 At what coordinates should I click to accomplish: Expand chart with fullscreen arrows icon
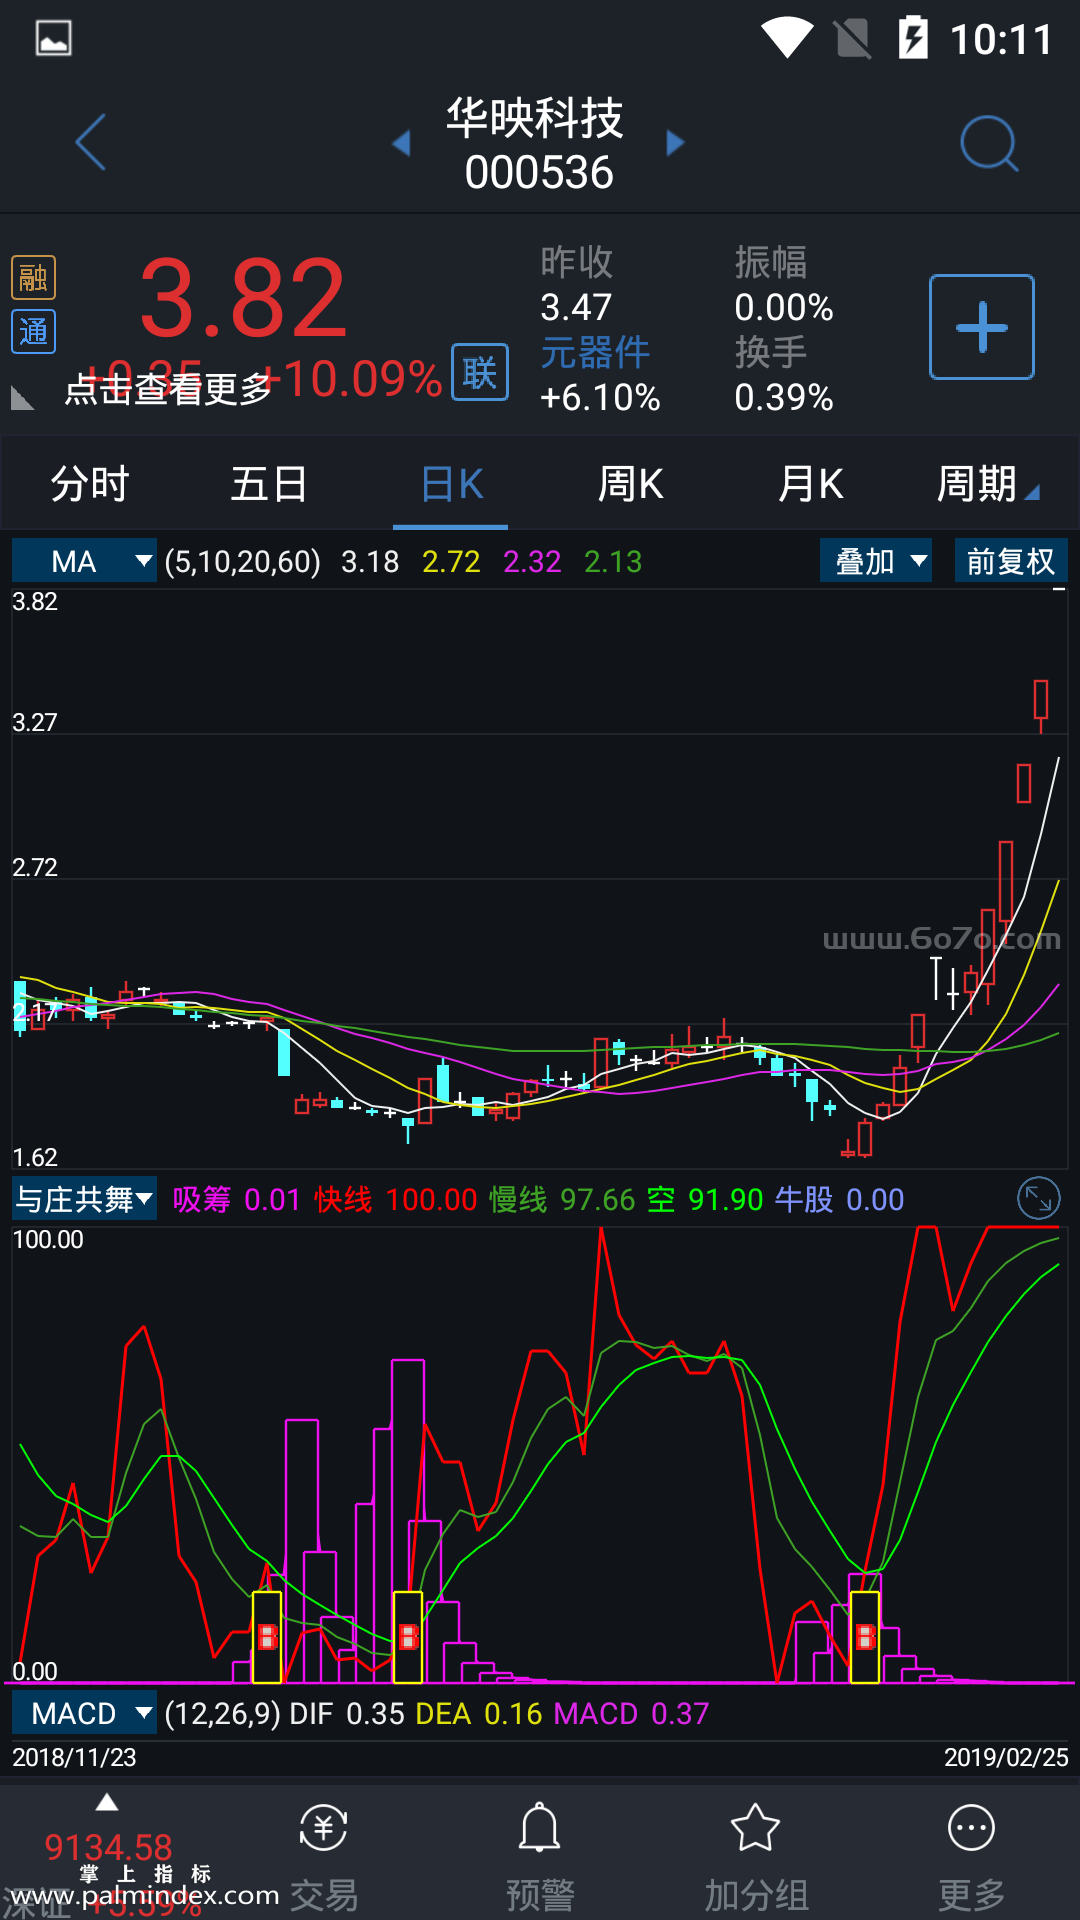(x=1038, y=1198)
